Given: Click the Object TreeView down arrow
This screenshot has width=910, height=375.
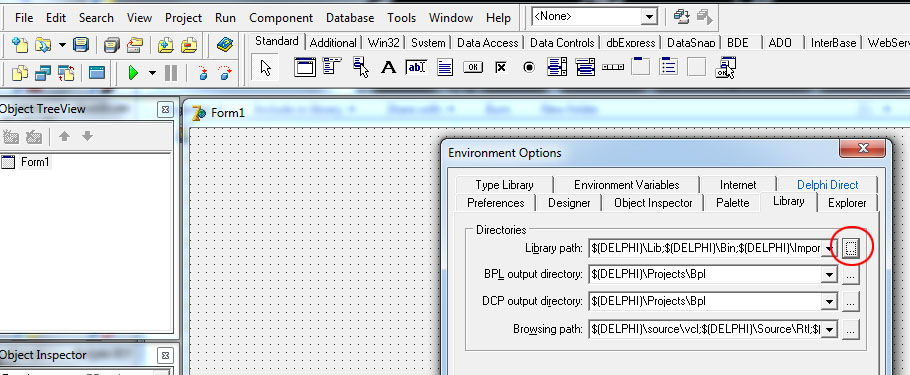Looking at the screenshot, I should [x=87, y=136].
